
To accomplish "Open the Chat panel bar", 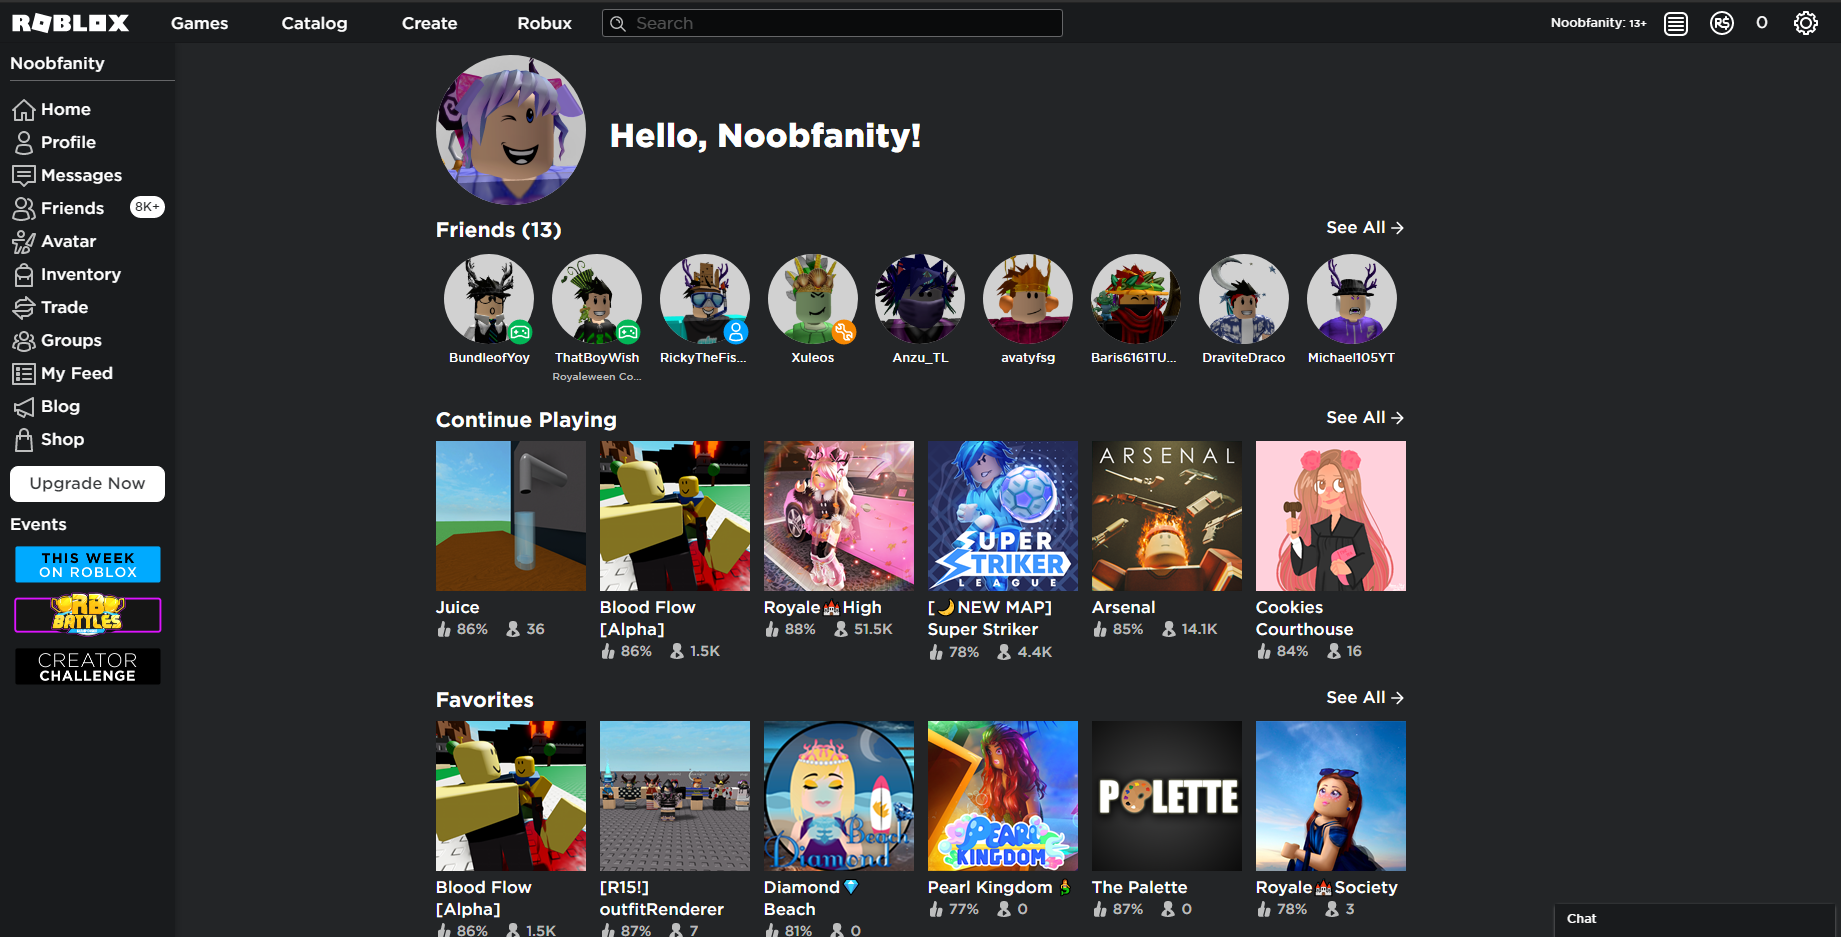I will pyautogui.click(x=1694, y=919).
